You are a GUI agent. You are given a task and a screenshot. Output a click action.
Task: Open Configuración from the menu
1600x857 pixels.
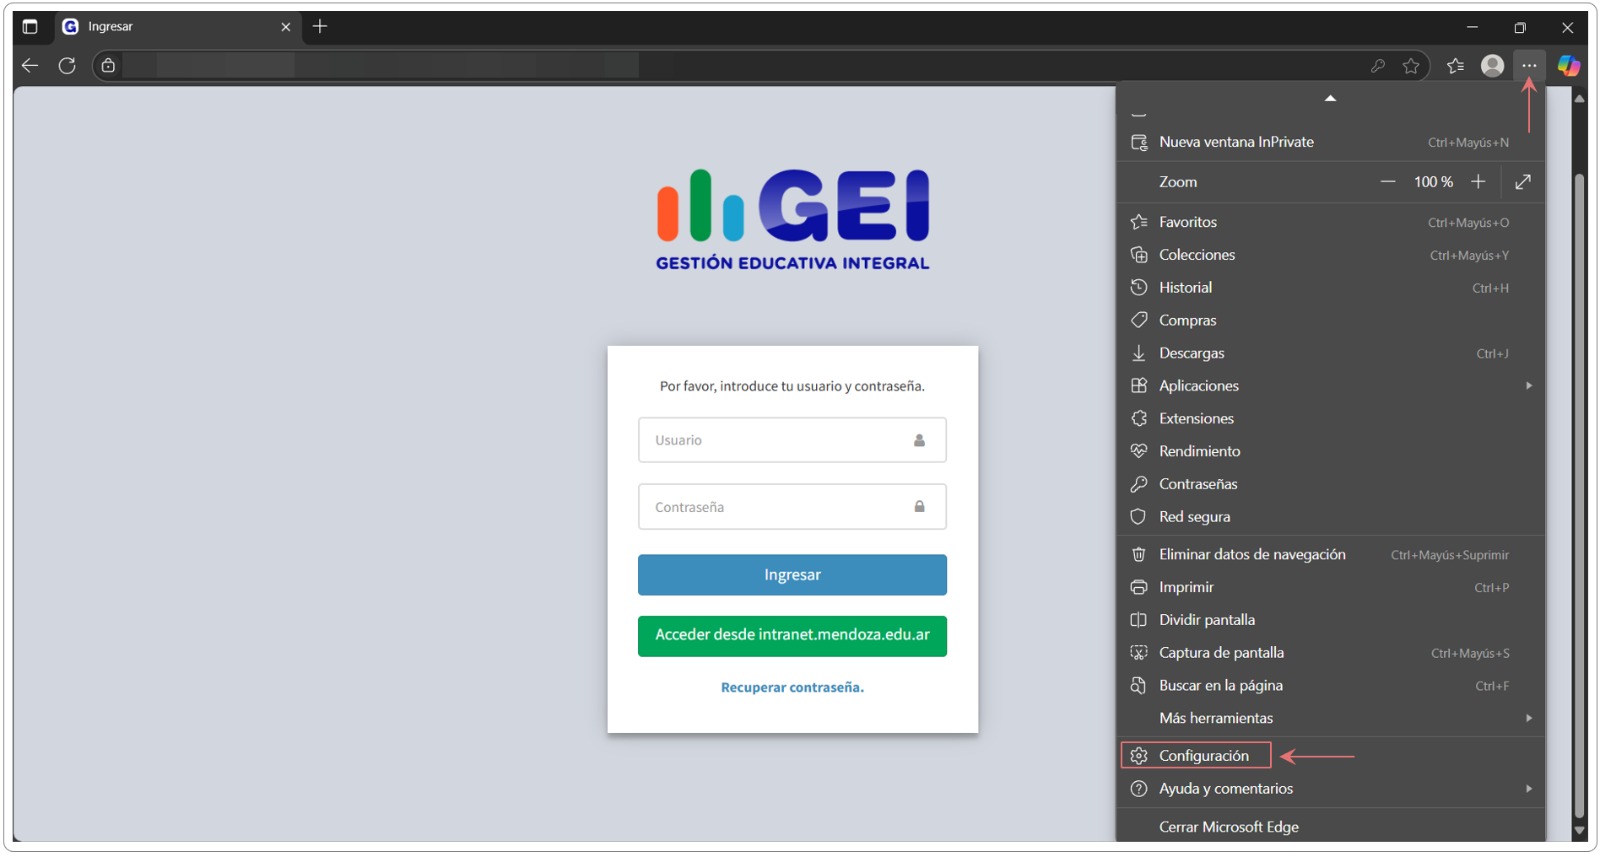1330,756
